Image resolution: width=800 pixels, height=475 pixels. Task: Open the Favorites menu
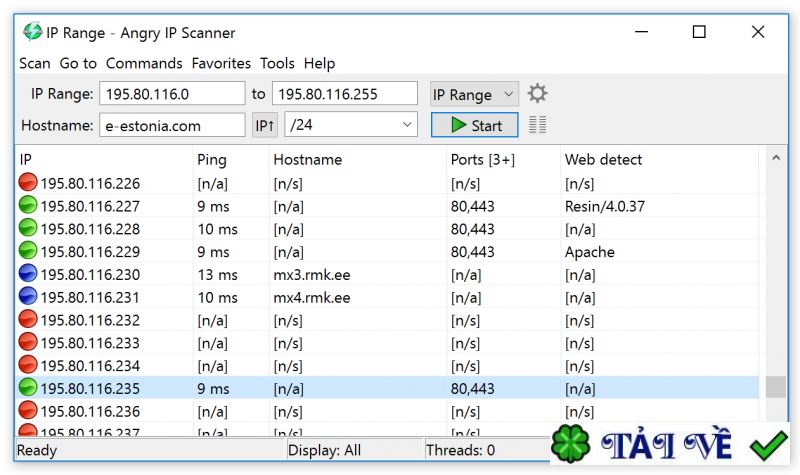point(221,63)
